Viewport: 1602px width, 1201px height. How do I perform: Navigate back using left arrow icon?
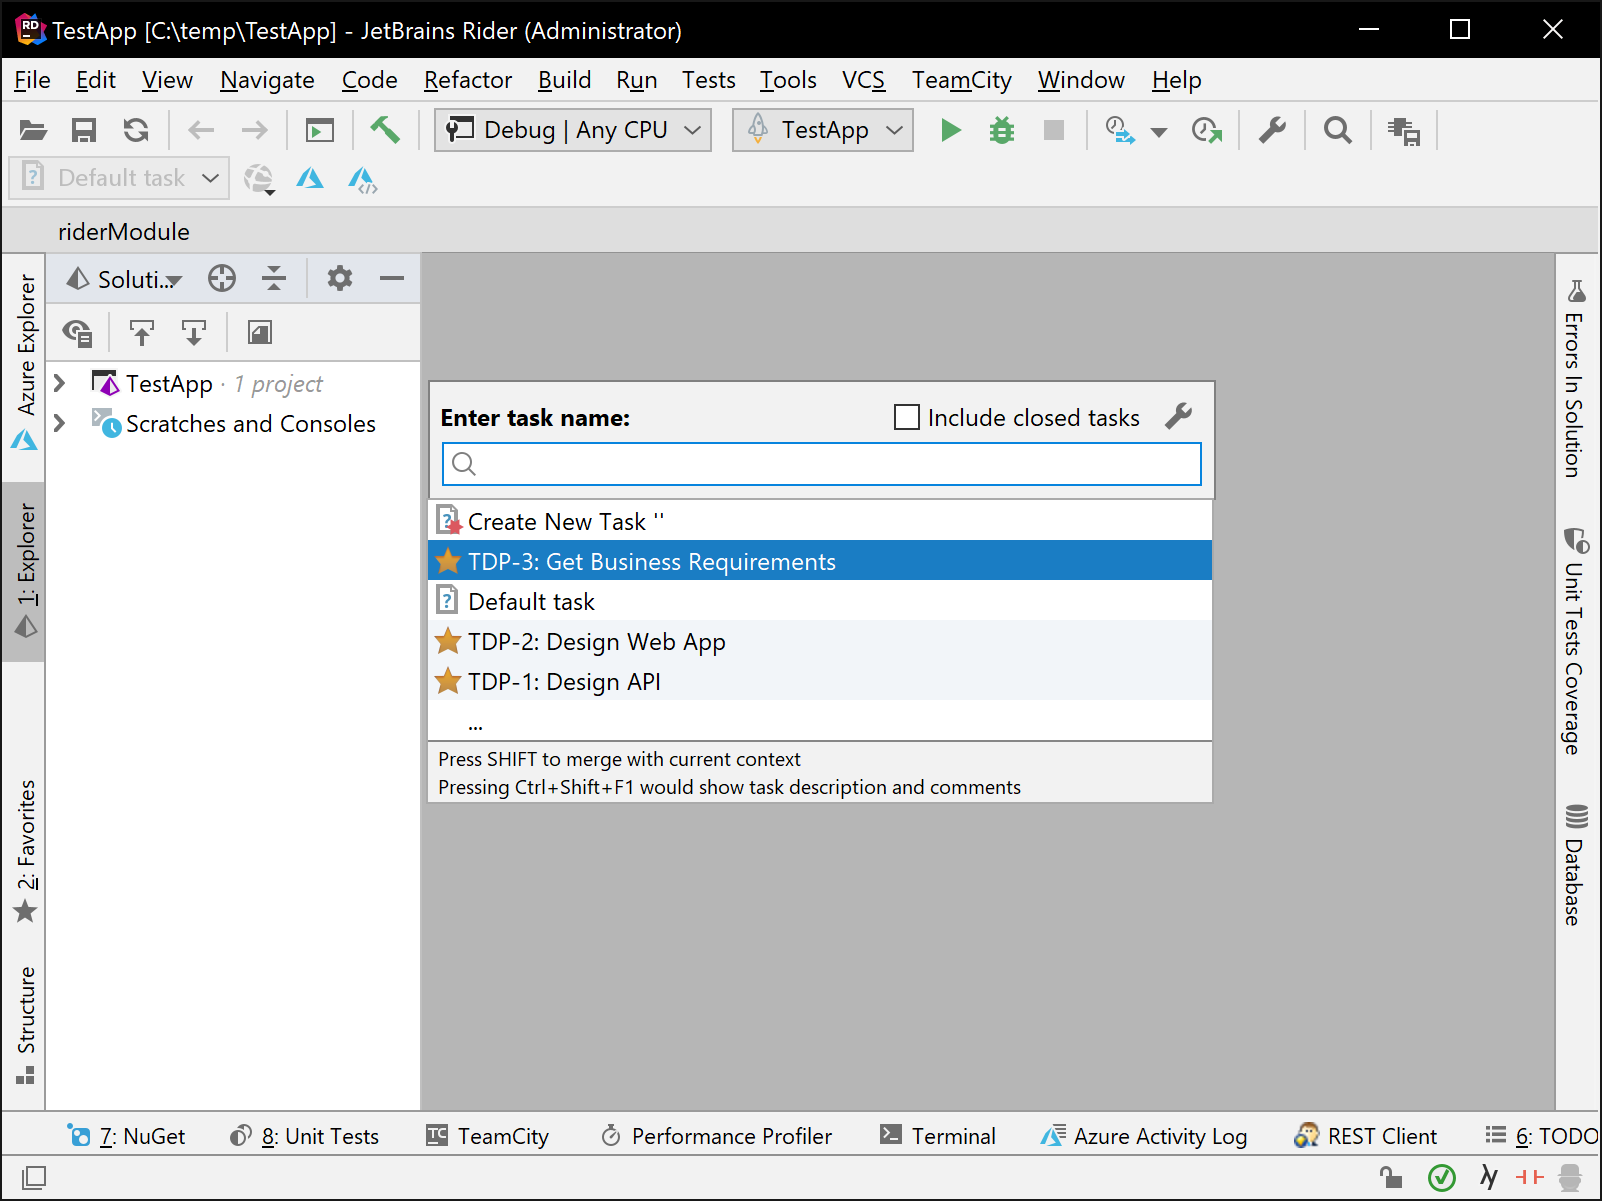tap(201, 130)
